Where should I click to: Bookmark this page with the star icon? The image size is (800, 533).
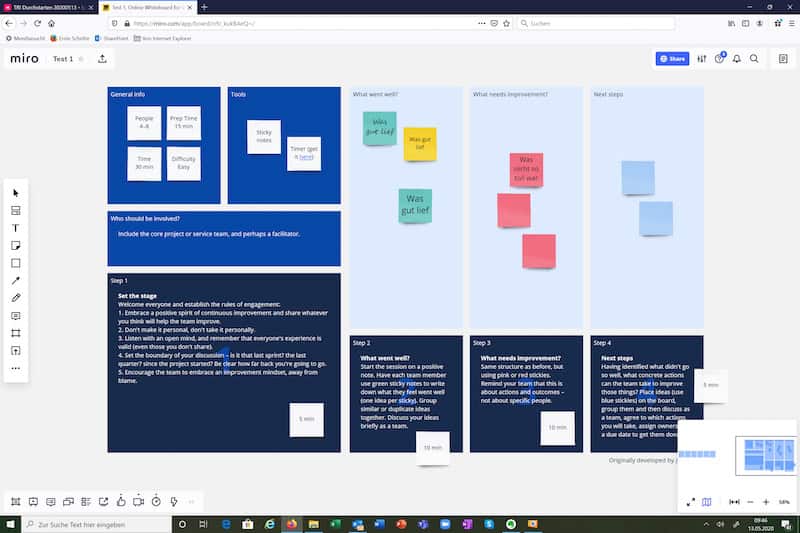506,23
